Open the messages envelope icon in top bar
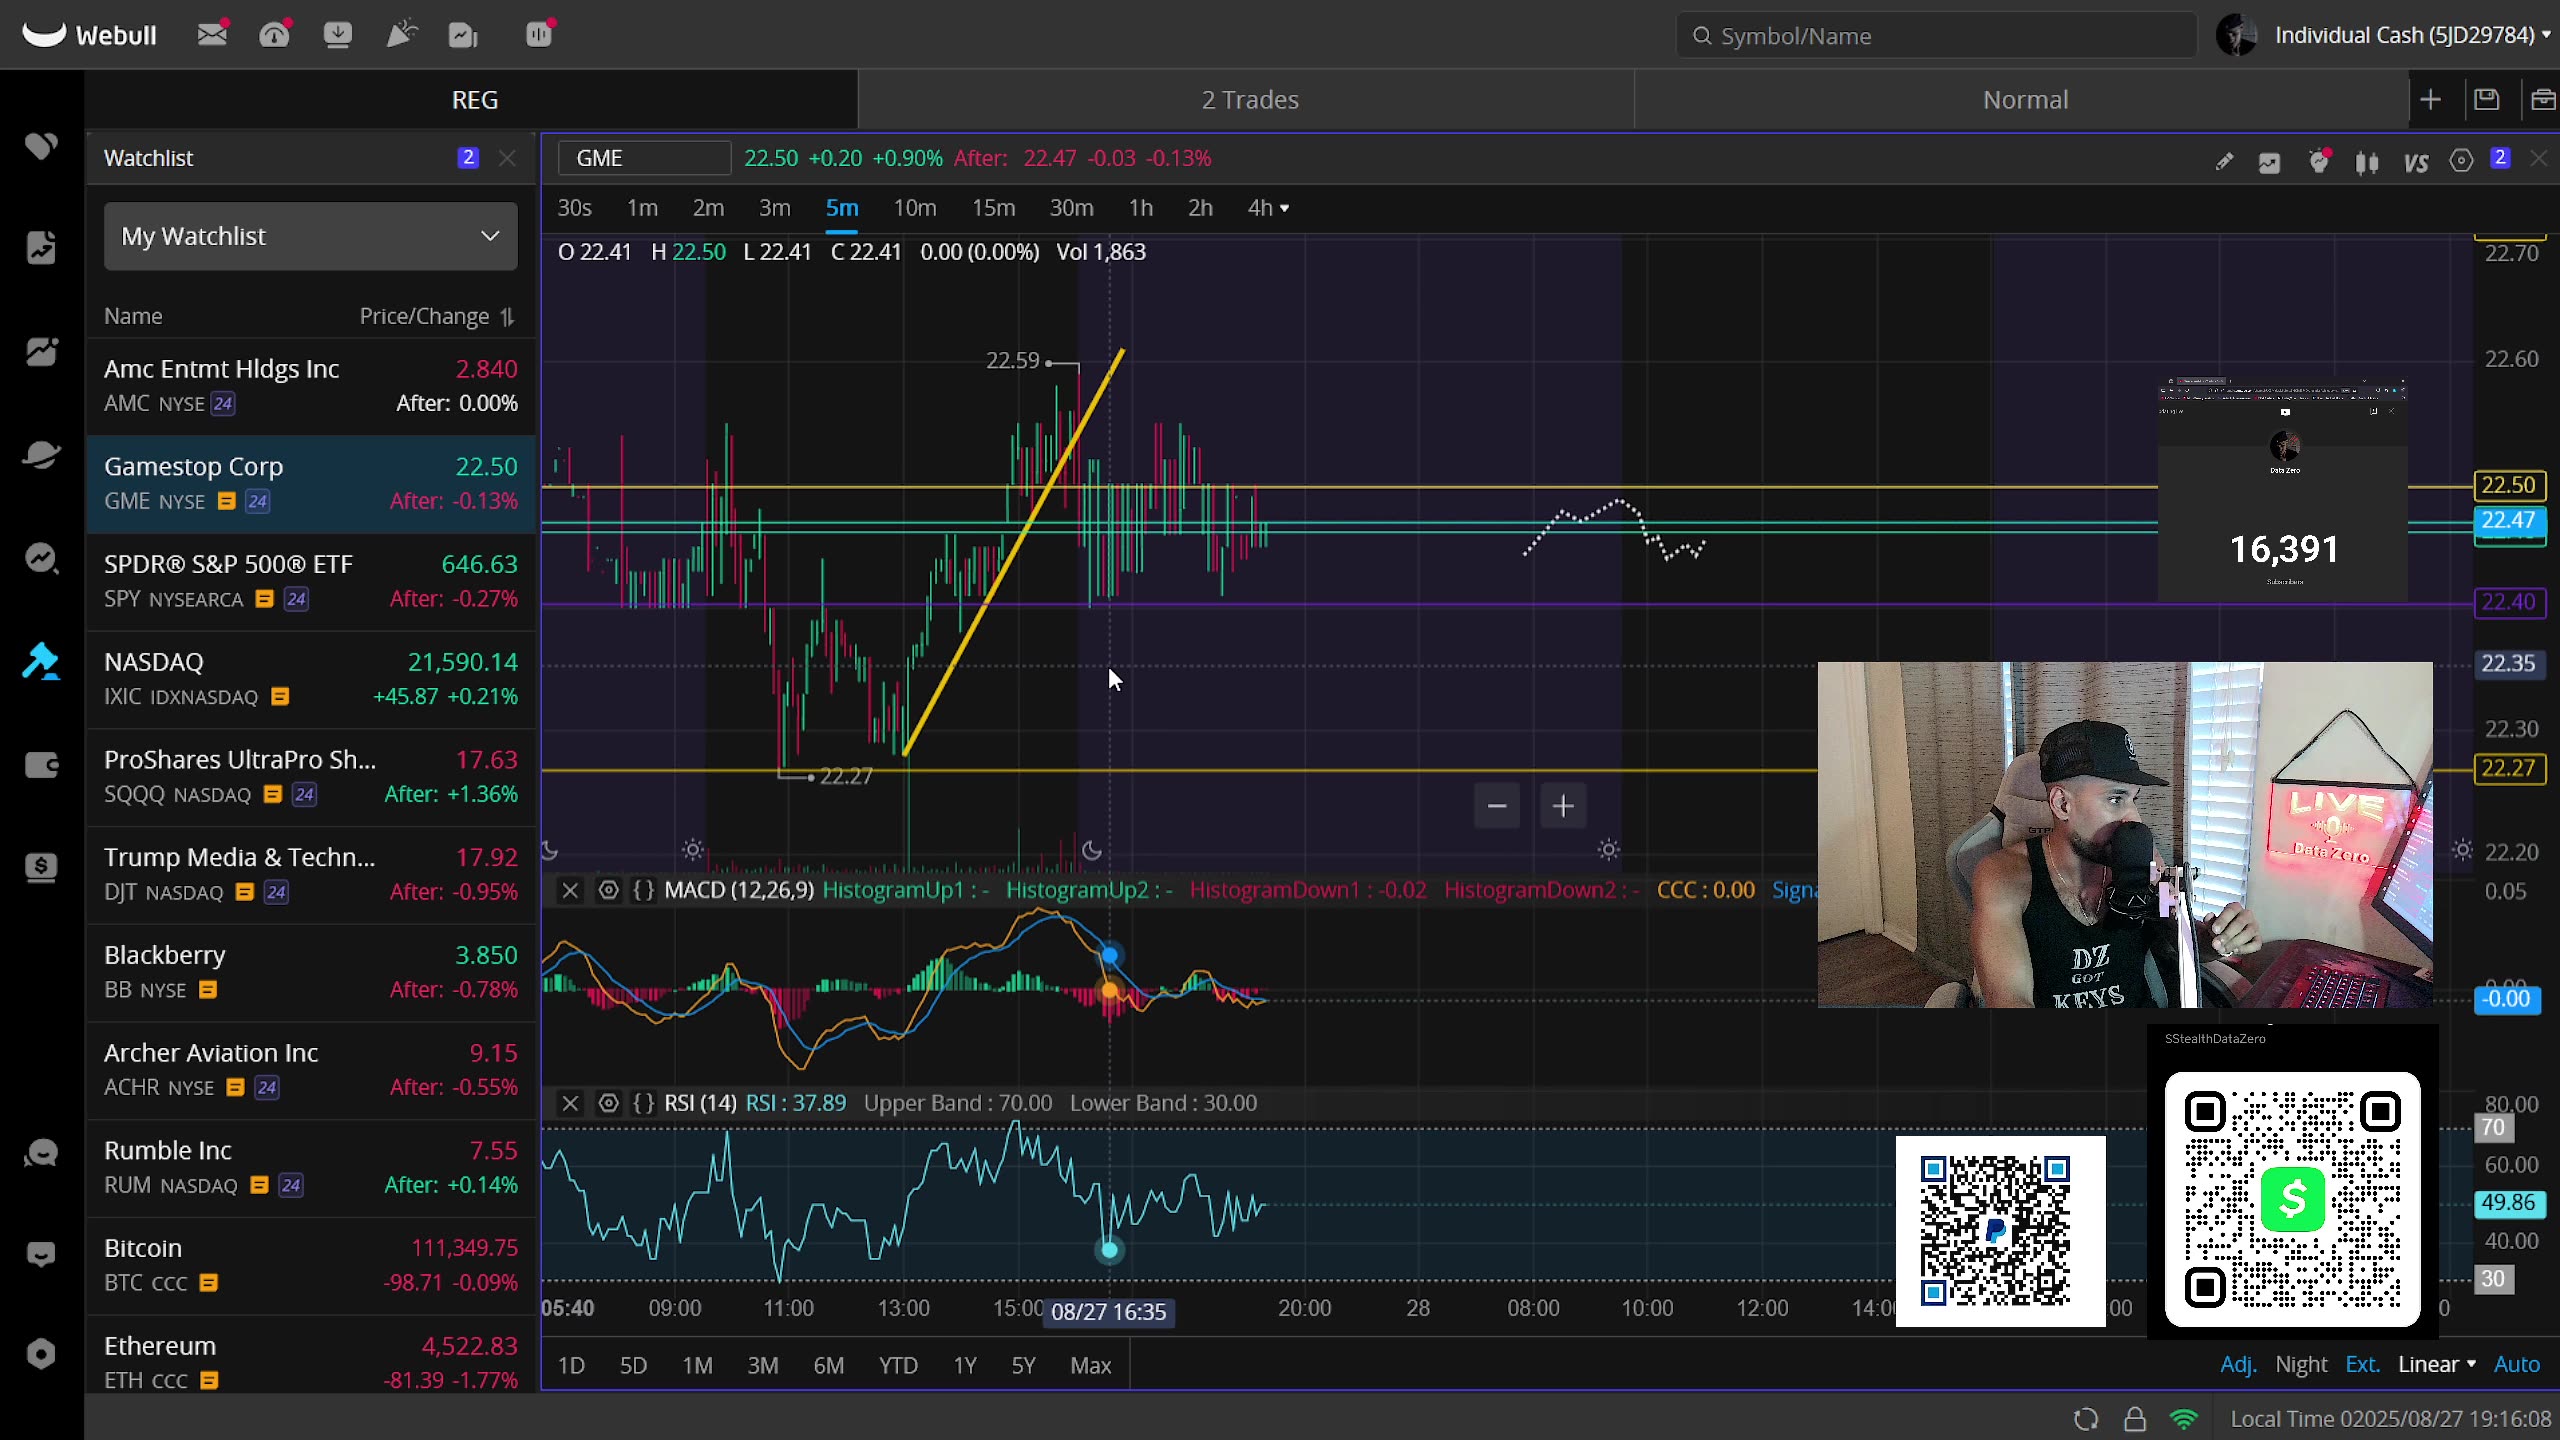Viewport: 2560px width, 1440px height. pos(211,33)
